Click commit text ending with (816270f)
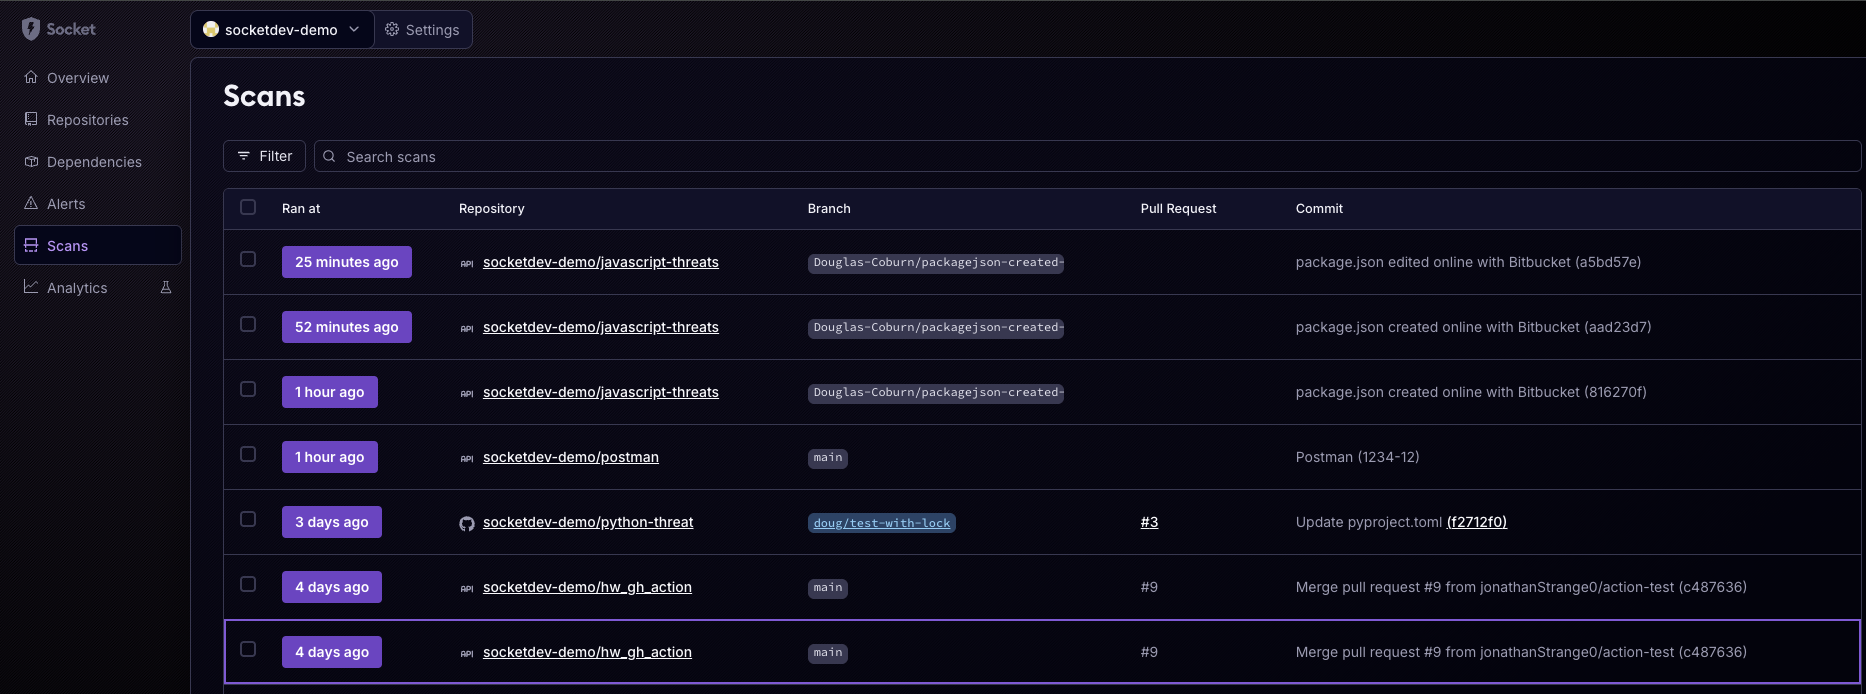 (1471, 392)
